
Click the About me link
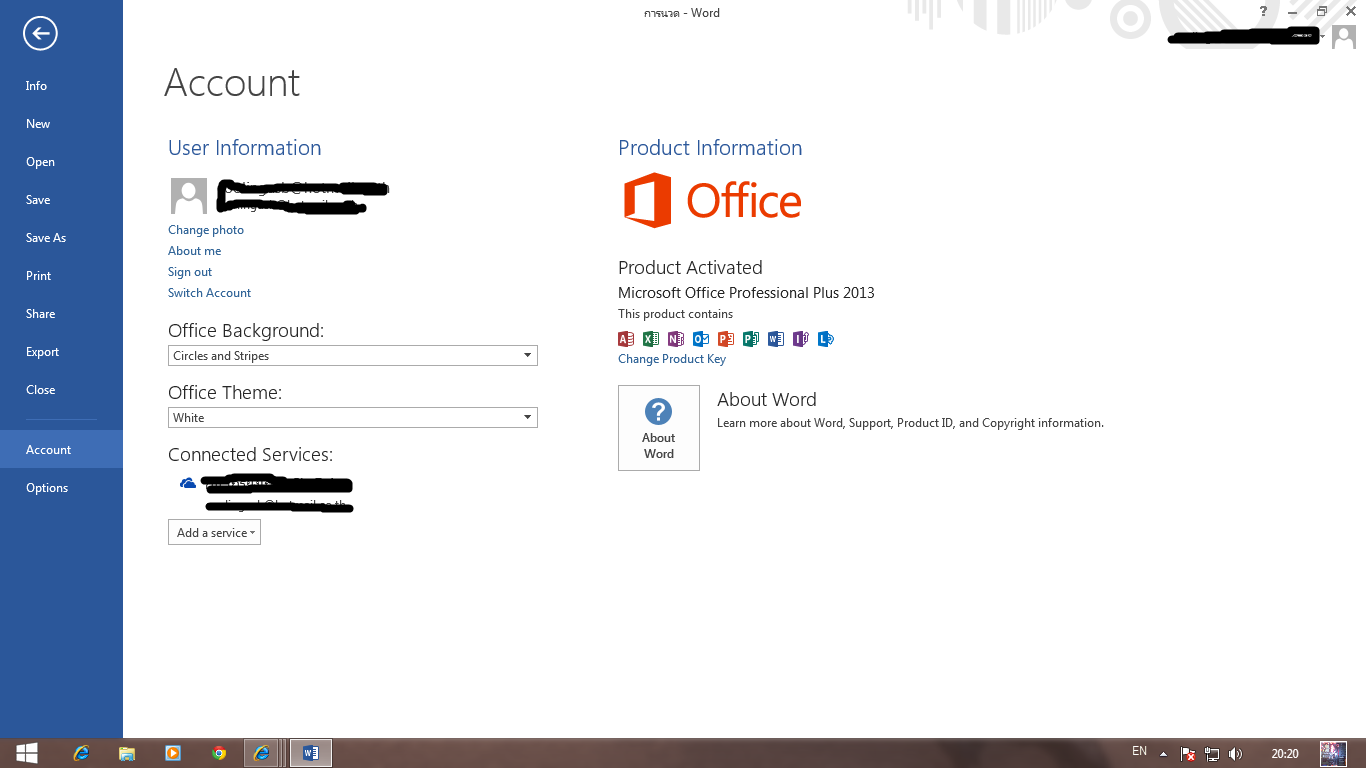pos(195,251)
